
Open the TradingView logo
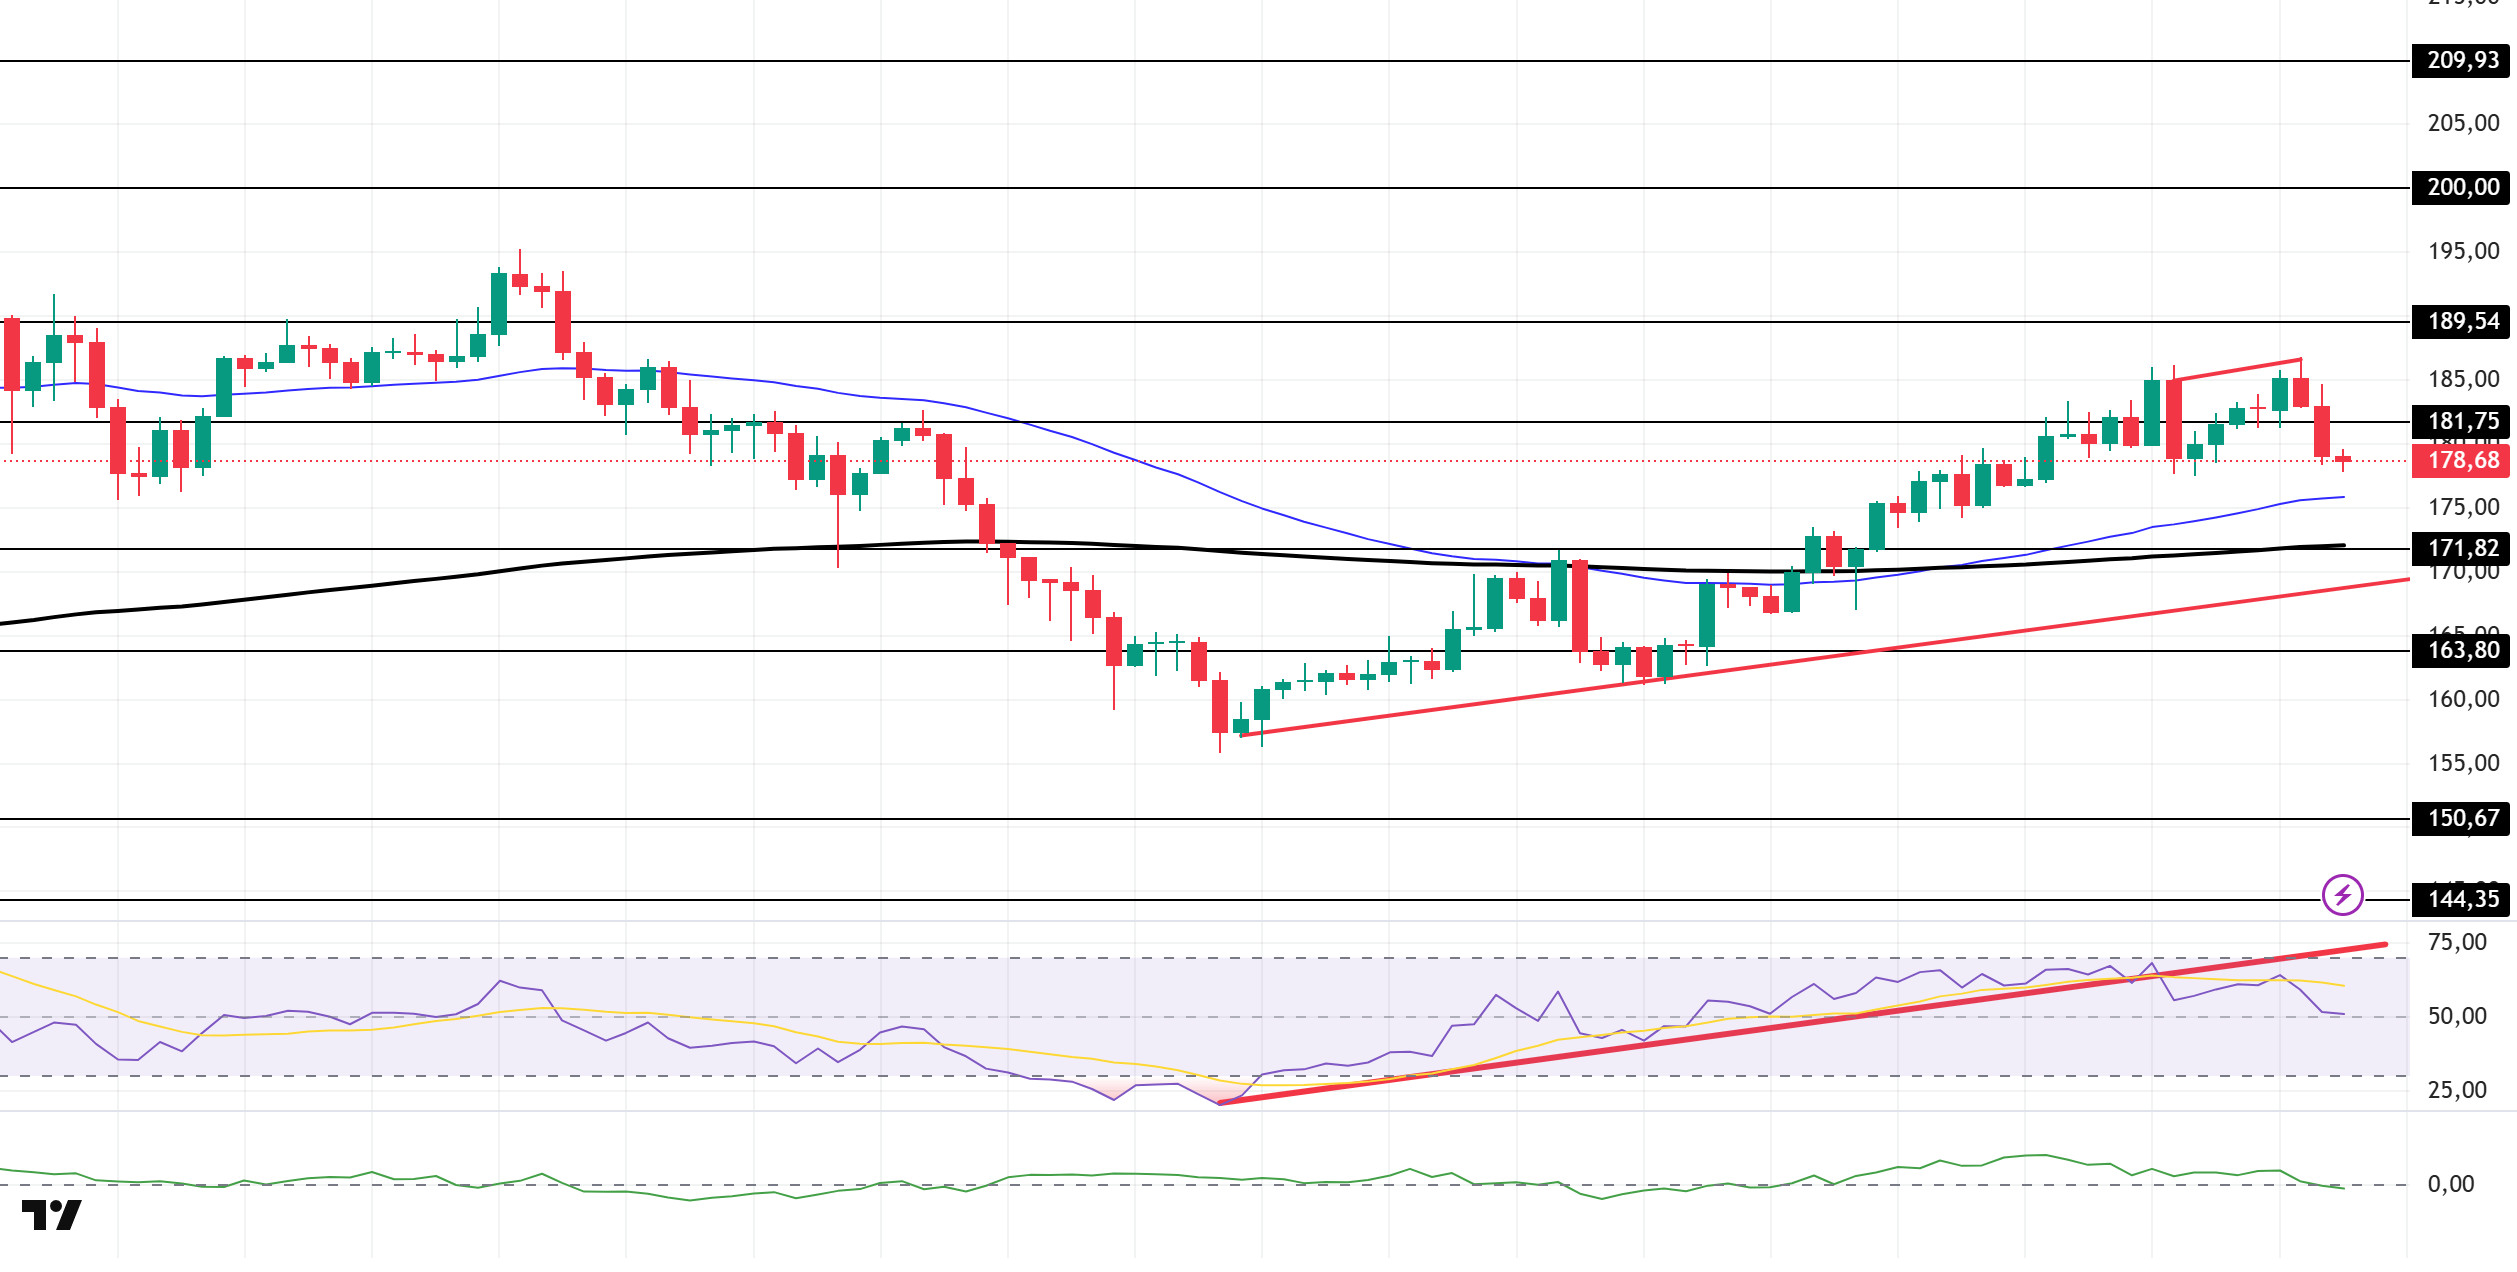pyautogui.click(x=51, y=1215)
